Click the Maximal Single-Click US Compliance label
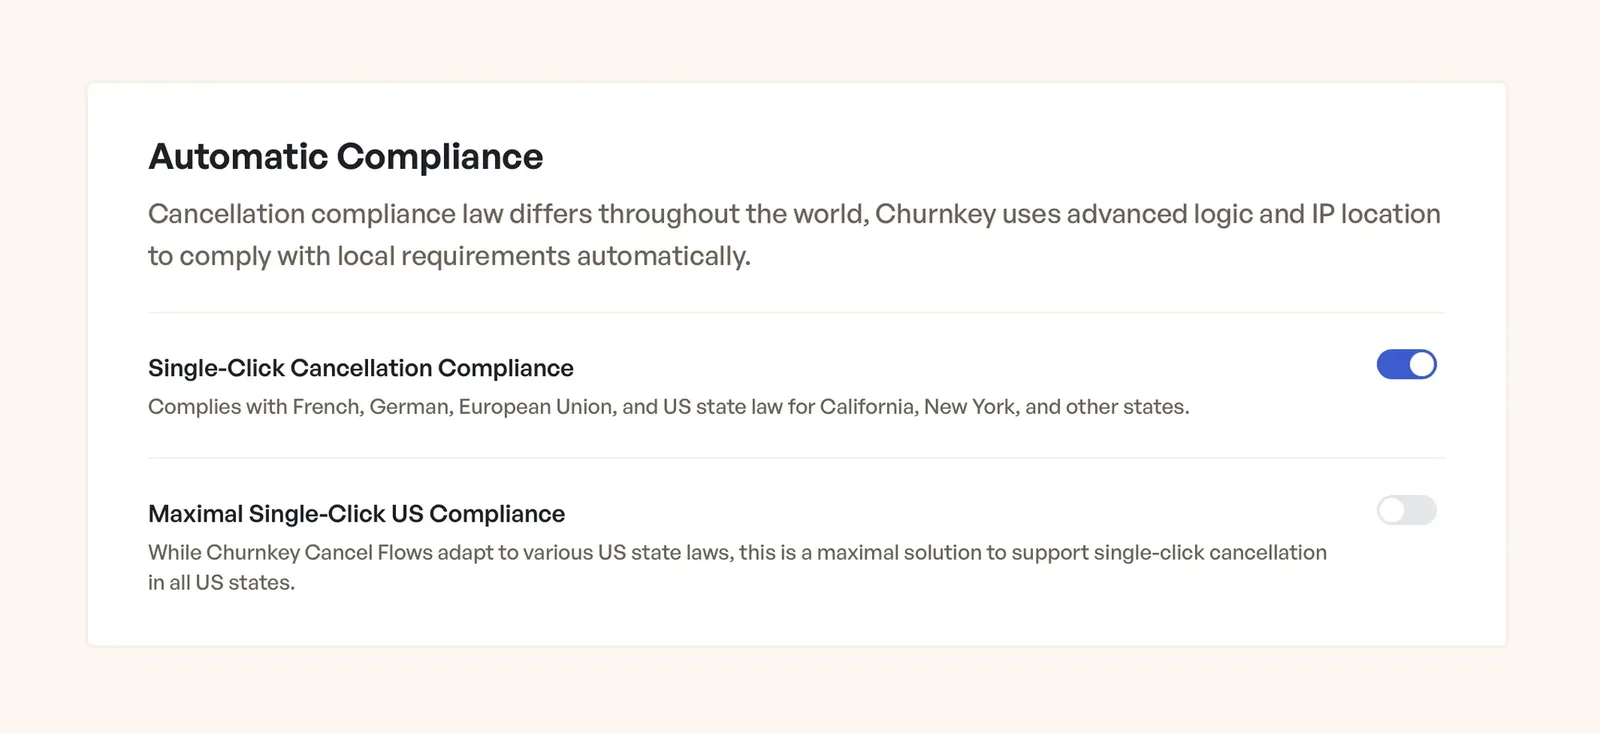This screenshot has height=733, width=1600. tap(357, 514)
